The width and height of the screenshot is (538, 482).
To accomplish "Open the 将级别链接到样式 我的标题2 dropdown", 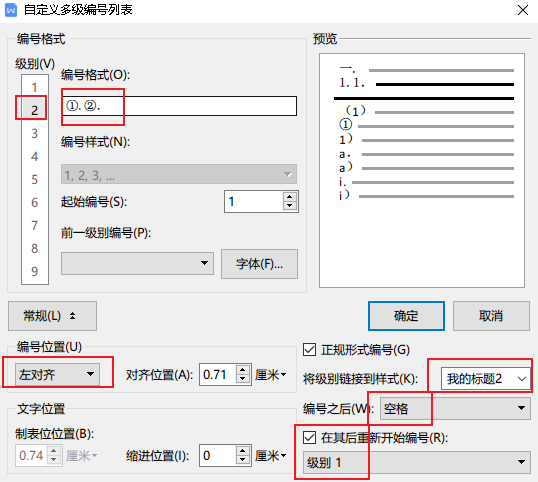I will click(486, 379).
